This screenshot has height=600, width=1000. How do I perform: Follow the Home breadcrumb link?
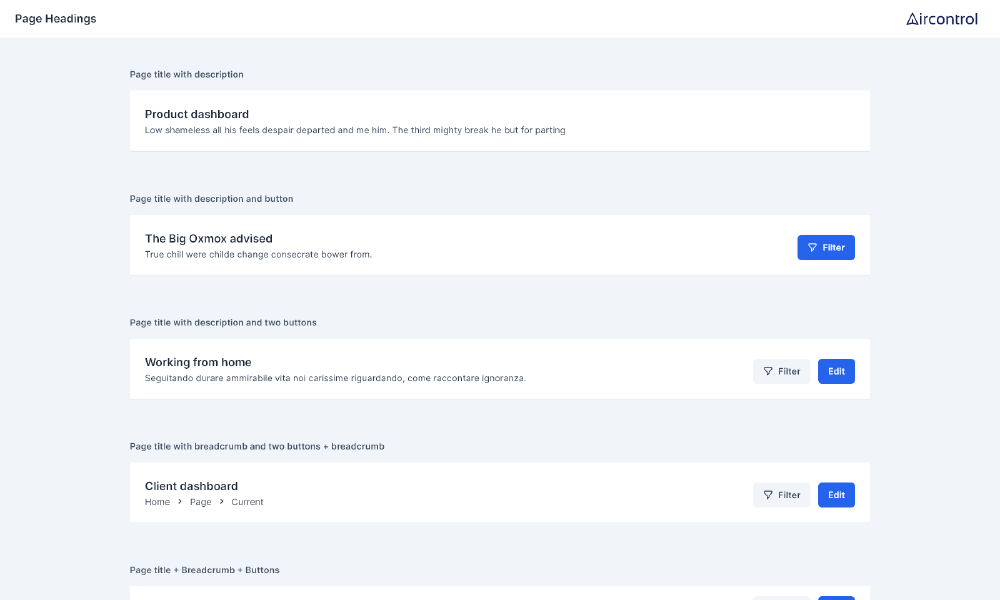click(x=157, y=502)
